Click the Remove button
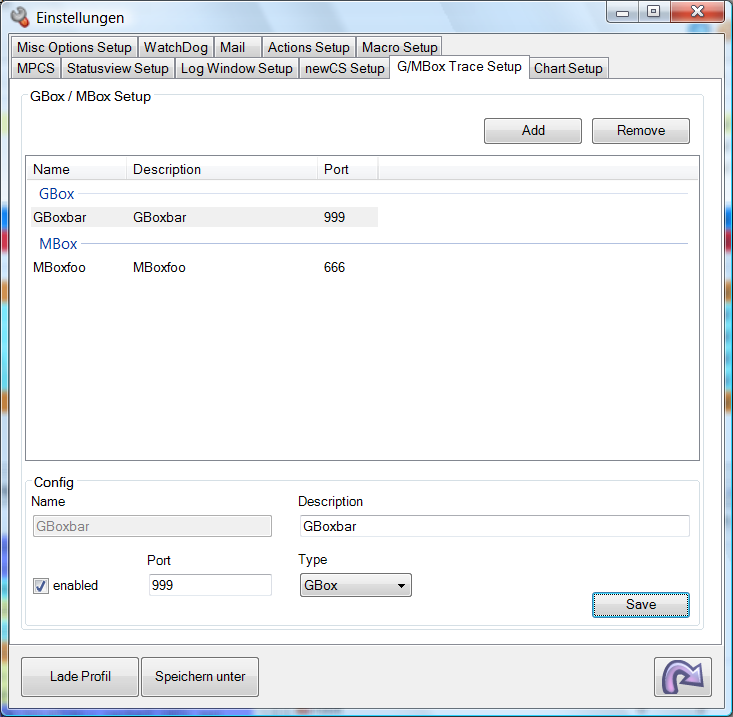This screenshot has width=733, height=717. coord(640,131)
